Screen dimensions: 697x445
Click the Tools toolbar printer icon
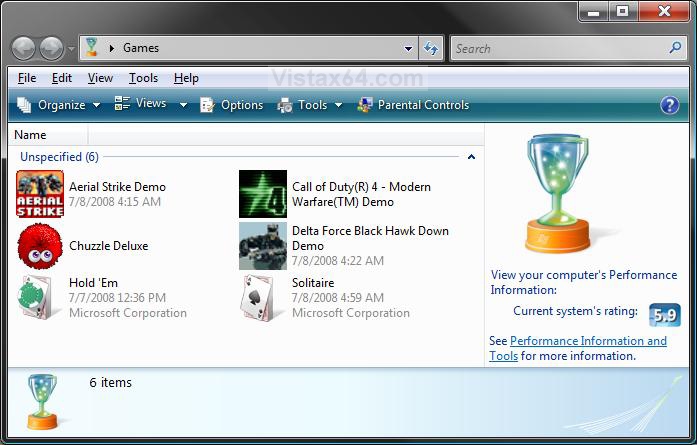pos(284,105)
